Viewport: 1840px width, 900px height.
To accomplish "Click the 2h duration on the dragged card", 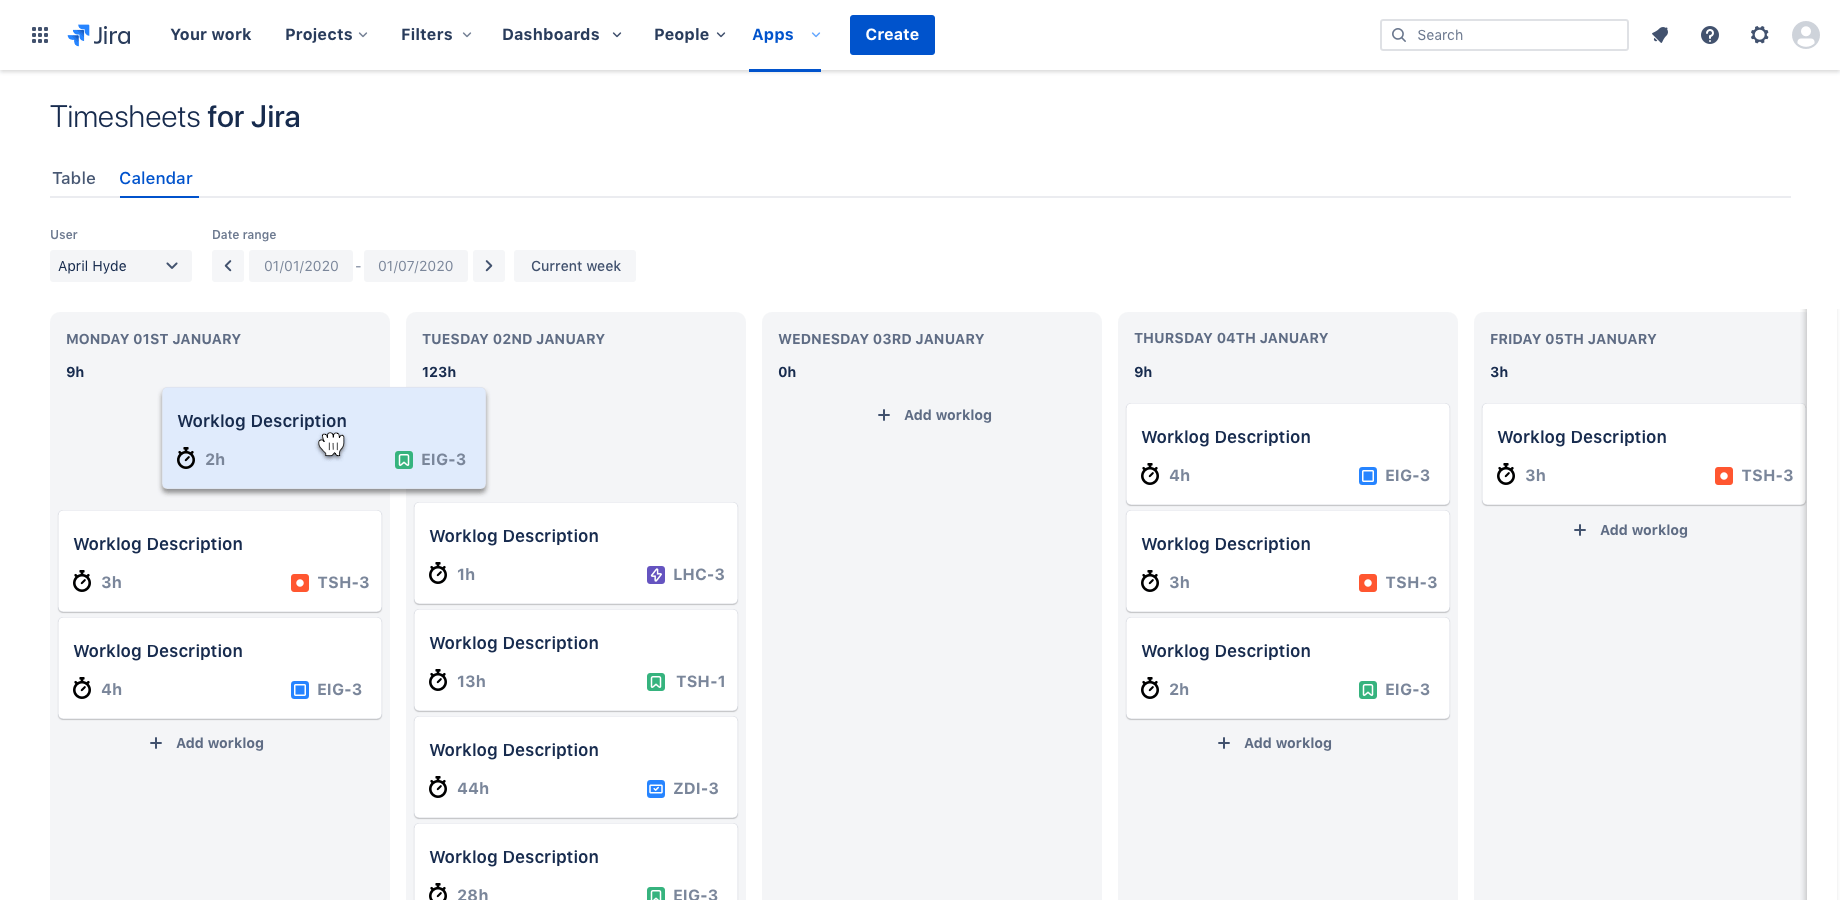I will point(215,460).
